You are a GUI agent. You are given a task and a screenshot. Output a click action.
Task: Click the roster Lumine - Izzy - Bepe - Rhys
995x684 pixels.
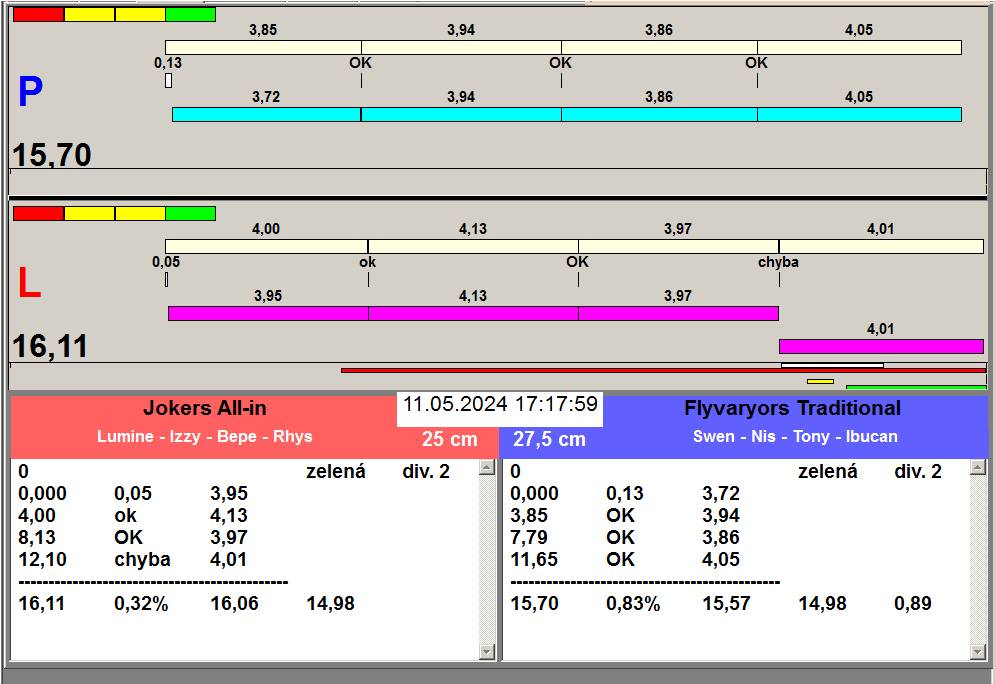[204, 437]
